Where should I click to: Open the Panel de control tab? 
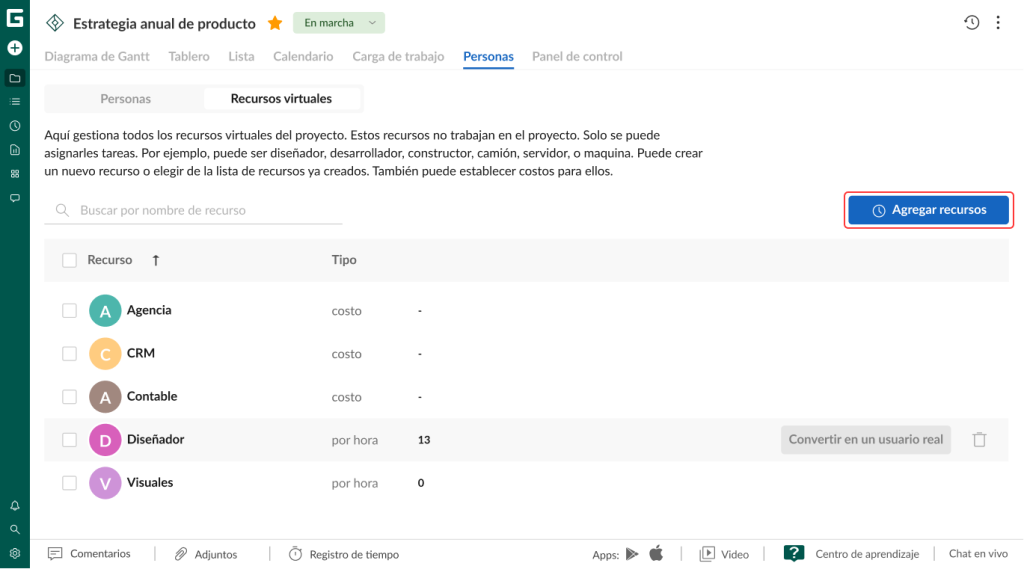577,56
